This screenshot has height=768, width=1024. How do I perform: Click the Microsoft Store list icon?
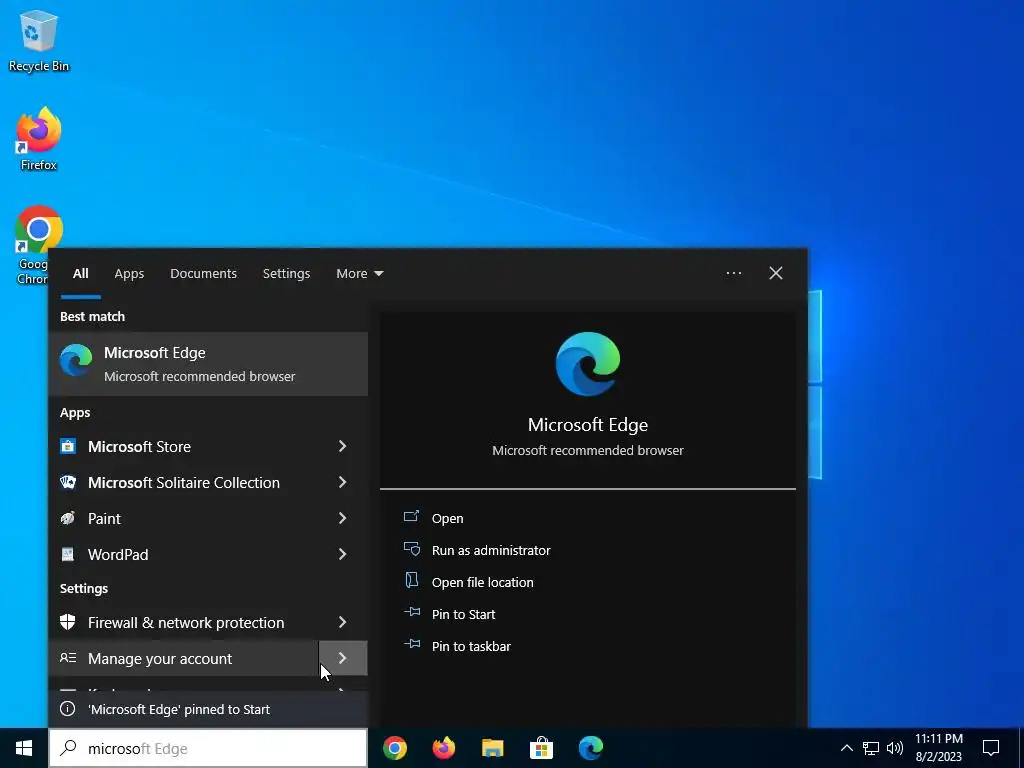coord(68,446)
